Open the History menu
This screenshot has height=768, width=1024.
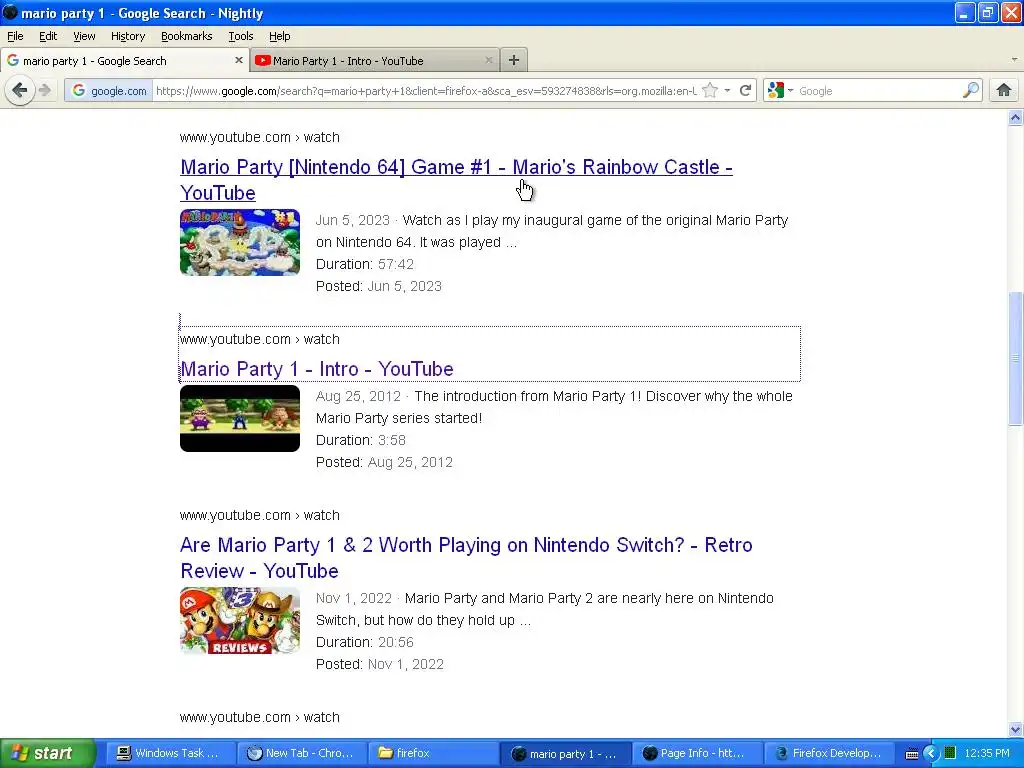[128, 36]
